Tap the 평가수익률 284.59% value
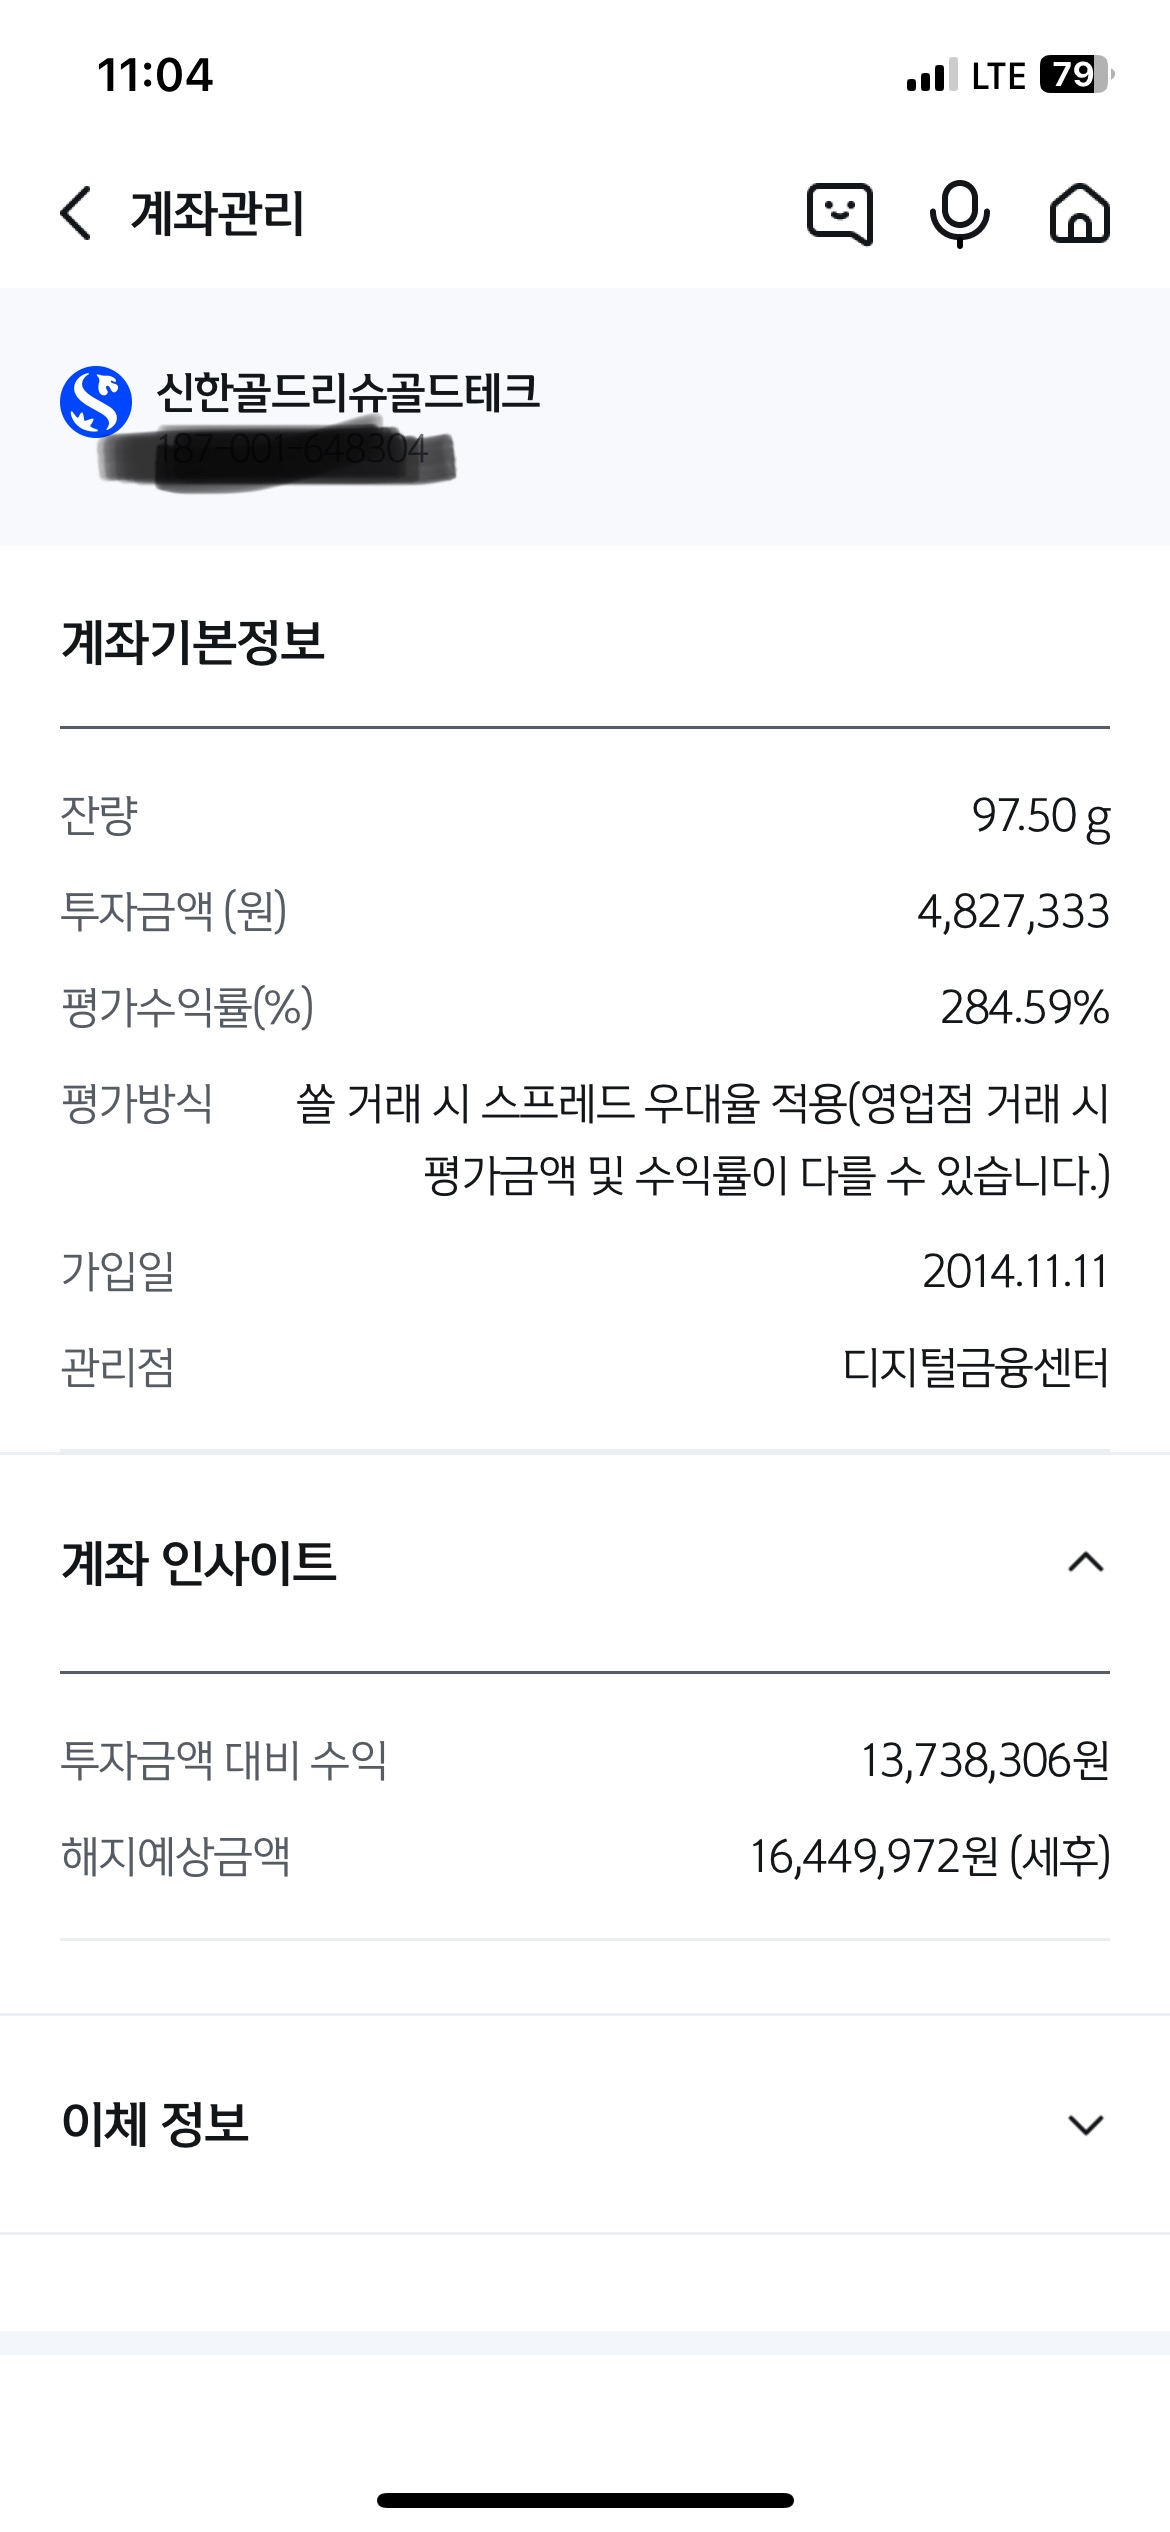Screen dimensions: 1170x2532 pyautogui.click(x=1025, y=1007)
